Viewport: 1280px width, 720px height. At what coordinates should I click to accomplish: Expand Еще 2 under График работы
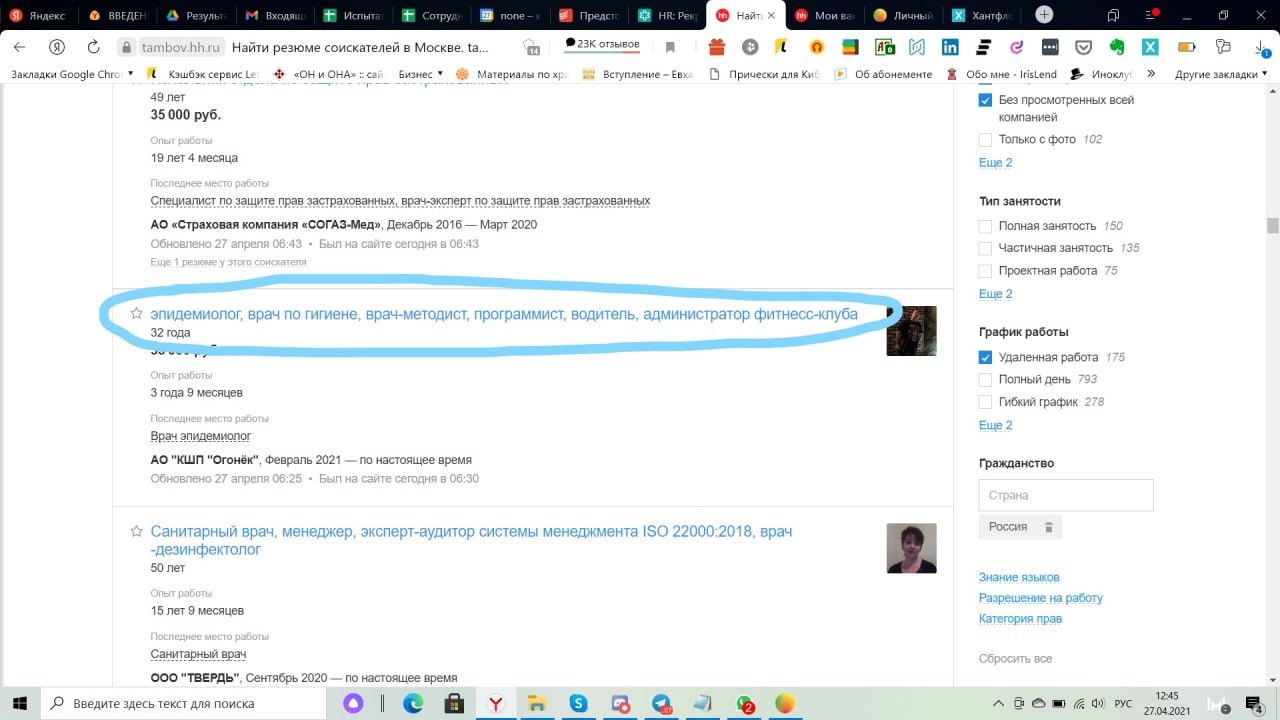[995, 426]
